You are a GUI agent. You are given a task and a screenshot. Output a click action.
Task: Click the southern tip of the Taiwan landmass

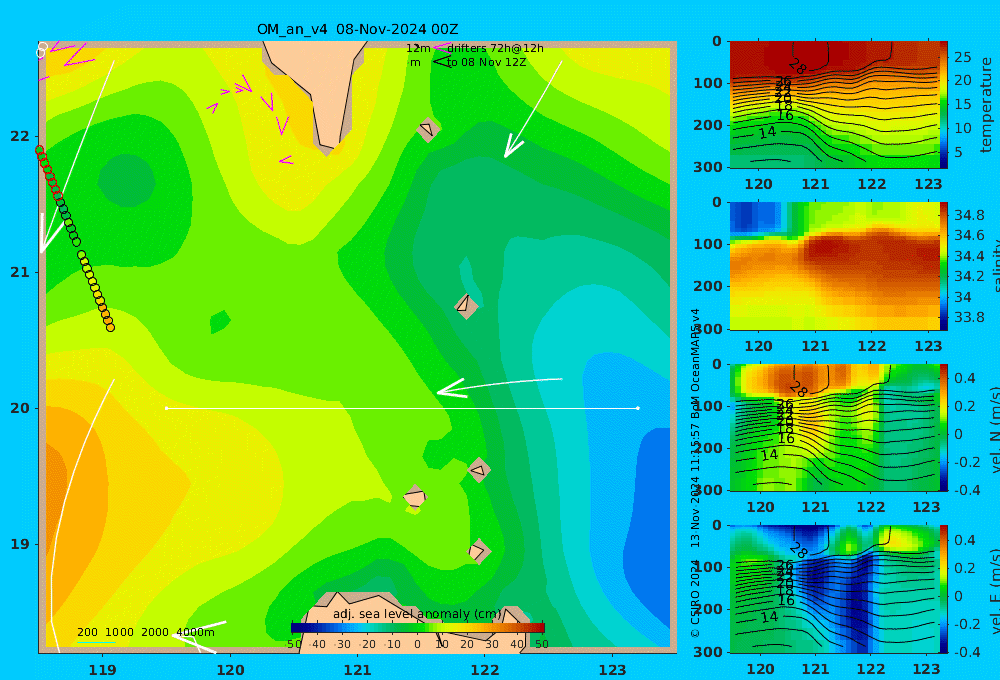tap(327, 149)
